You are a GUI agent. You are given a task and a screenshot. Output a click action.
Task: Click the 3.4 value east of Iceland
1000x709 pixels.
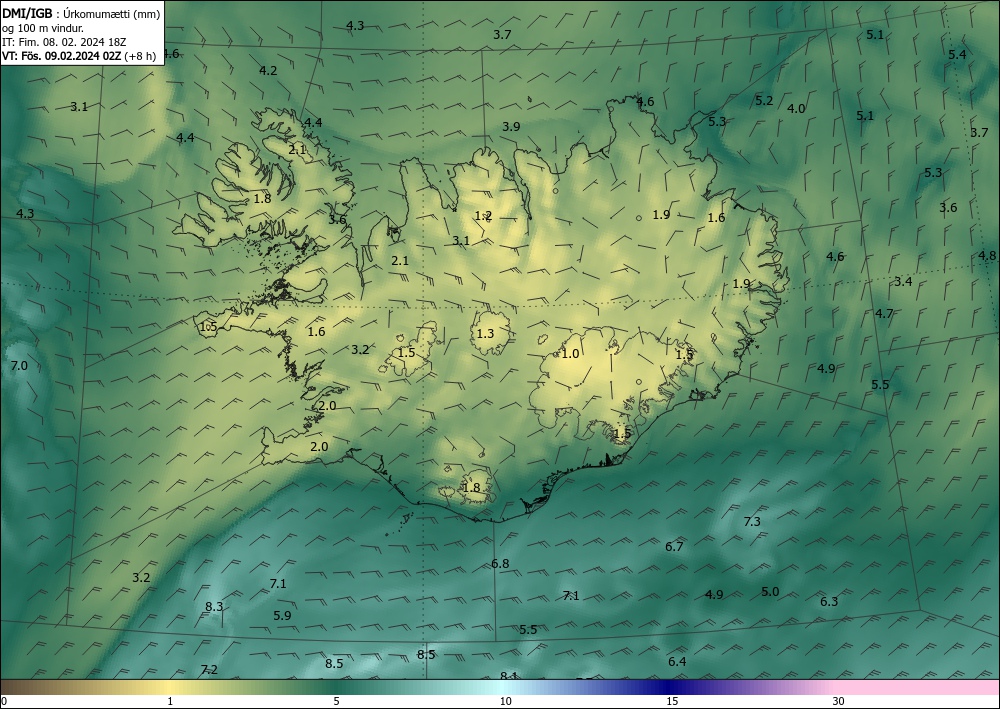click(903, 282)
